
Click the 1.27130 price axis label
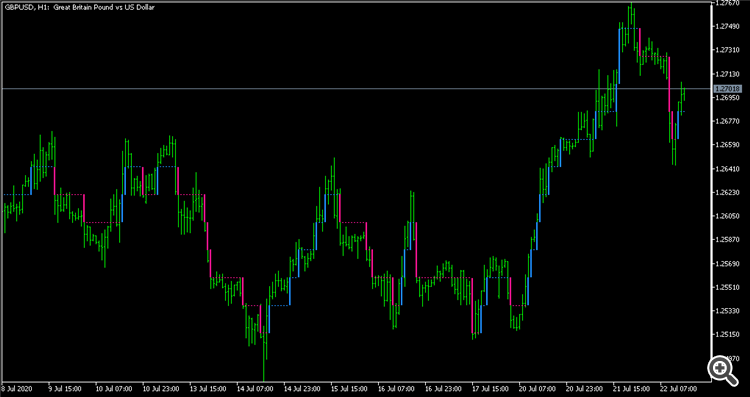click(x=727, y=74)
